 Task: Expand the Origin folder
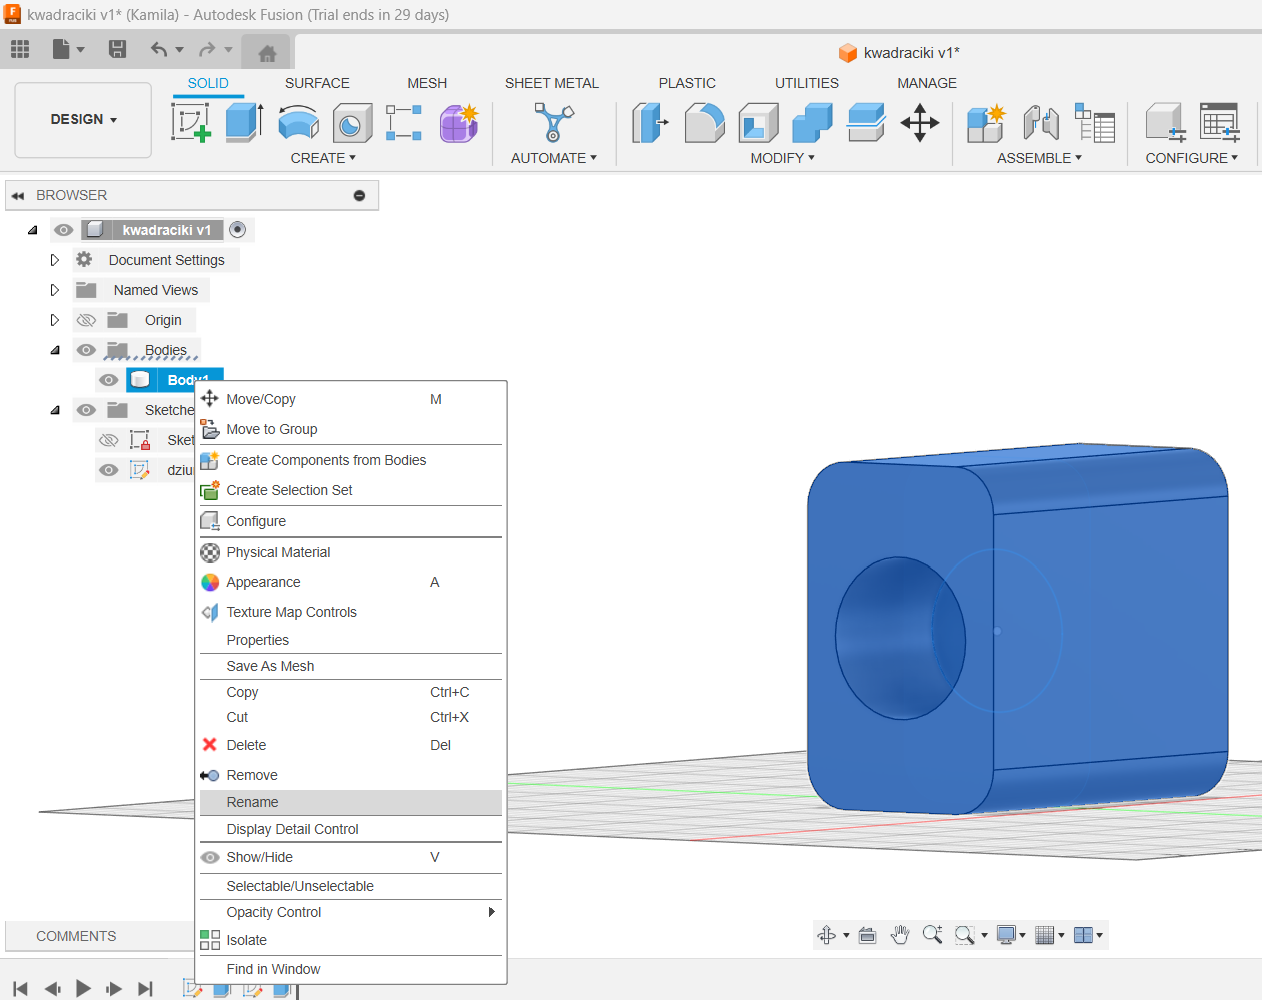point(55,320)
